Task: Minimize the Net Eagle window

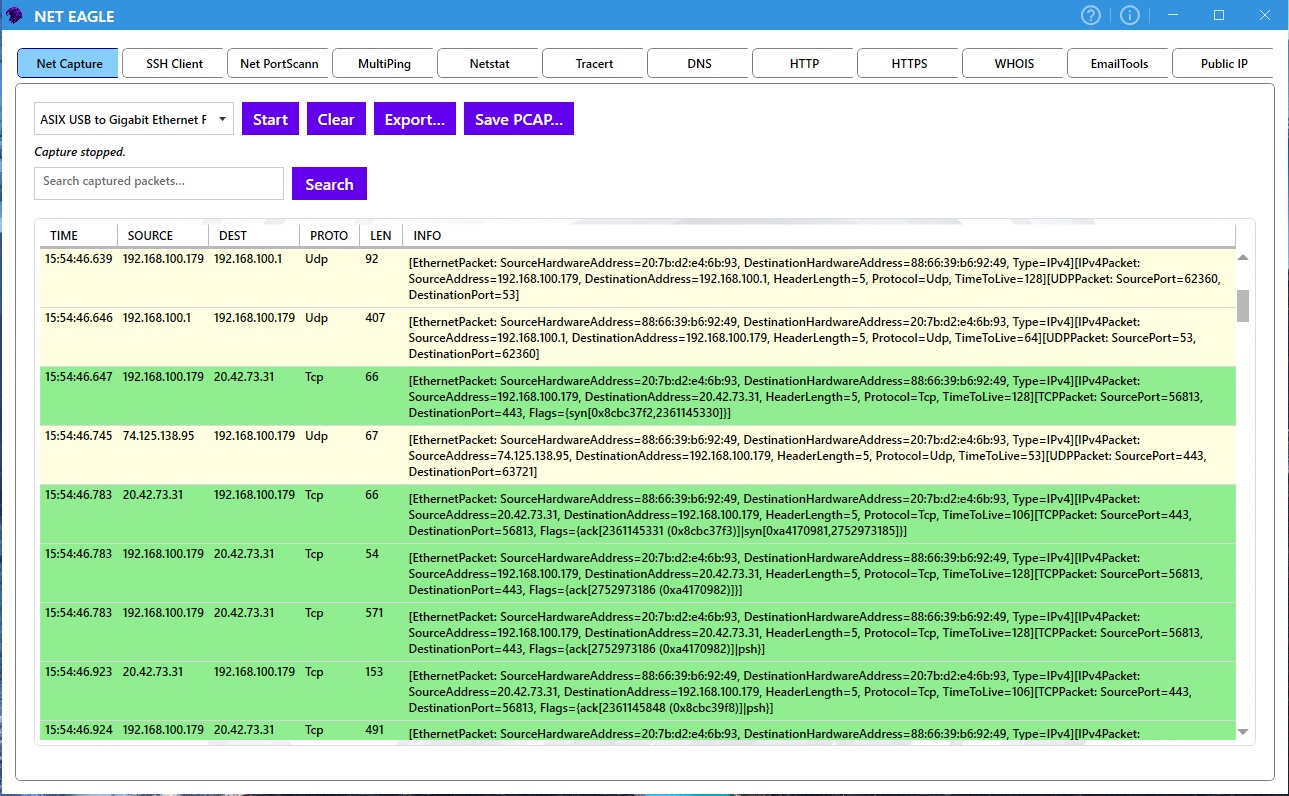Action: point(1173,15)
